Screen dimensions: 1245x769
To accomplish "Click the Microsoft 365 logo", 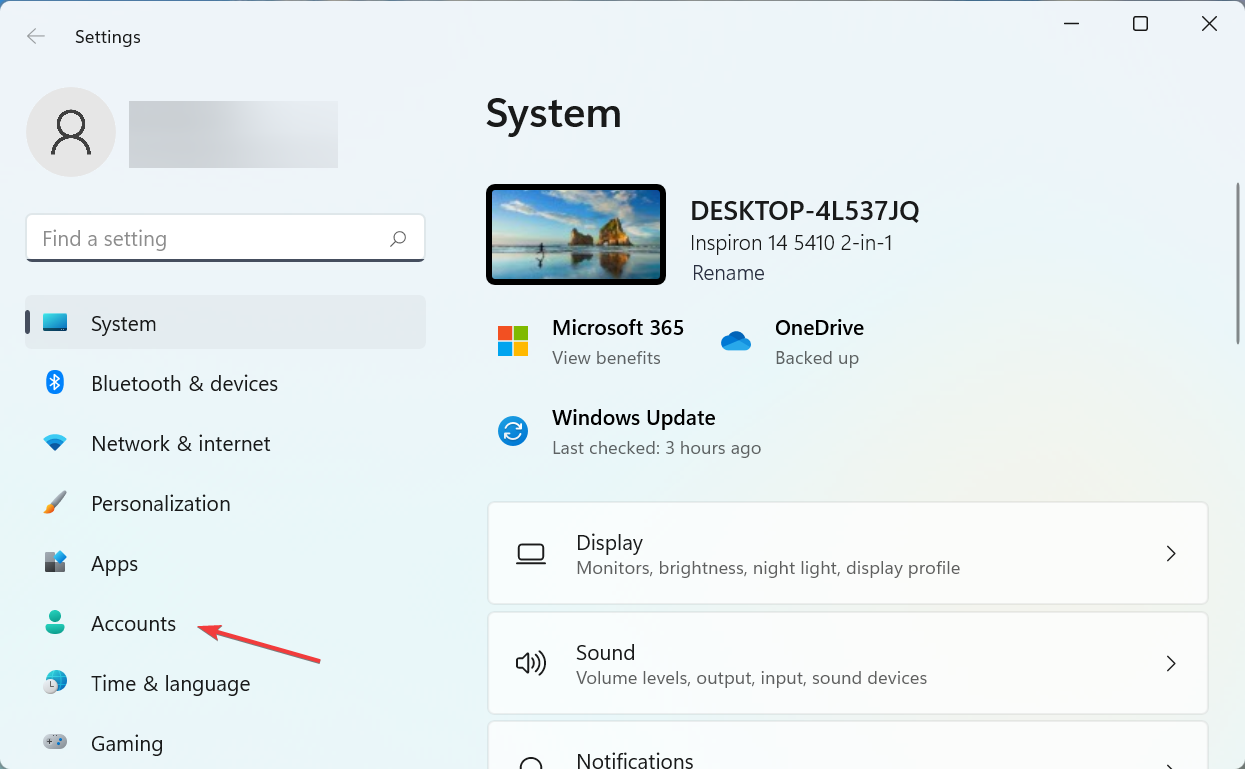I will [513, 341].
